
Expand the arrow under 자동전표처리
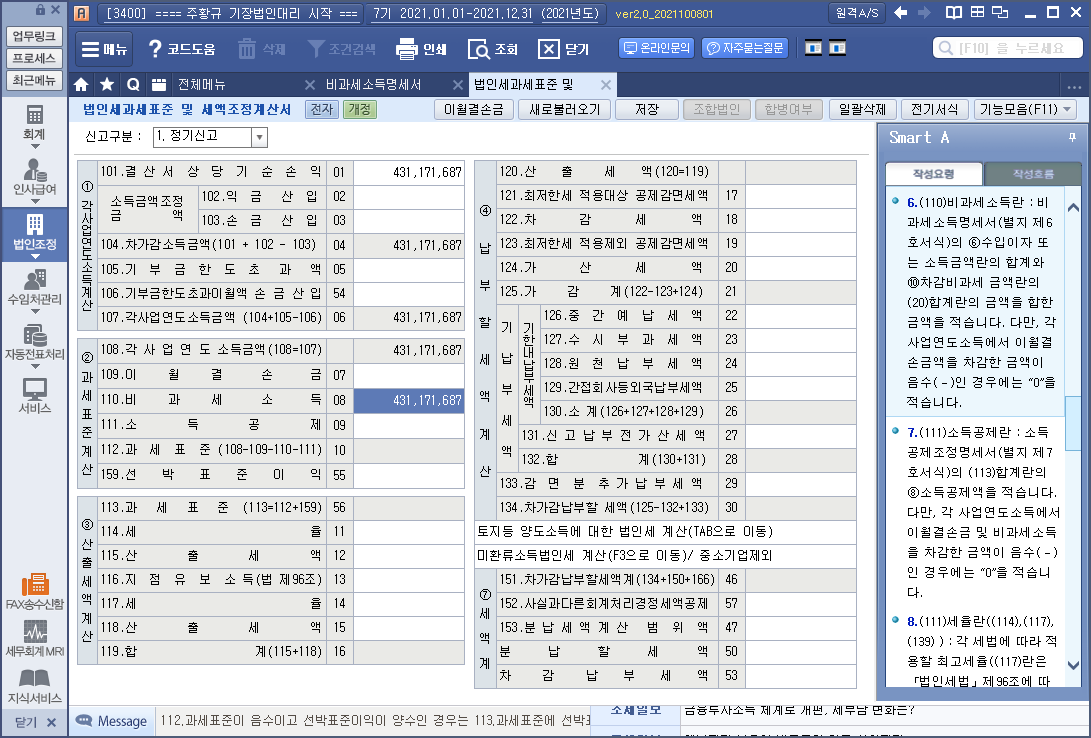[x=34, y=366]
